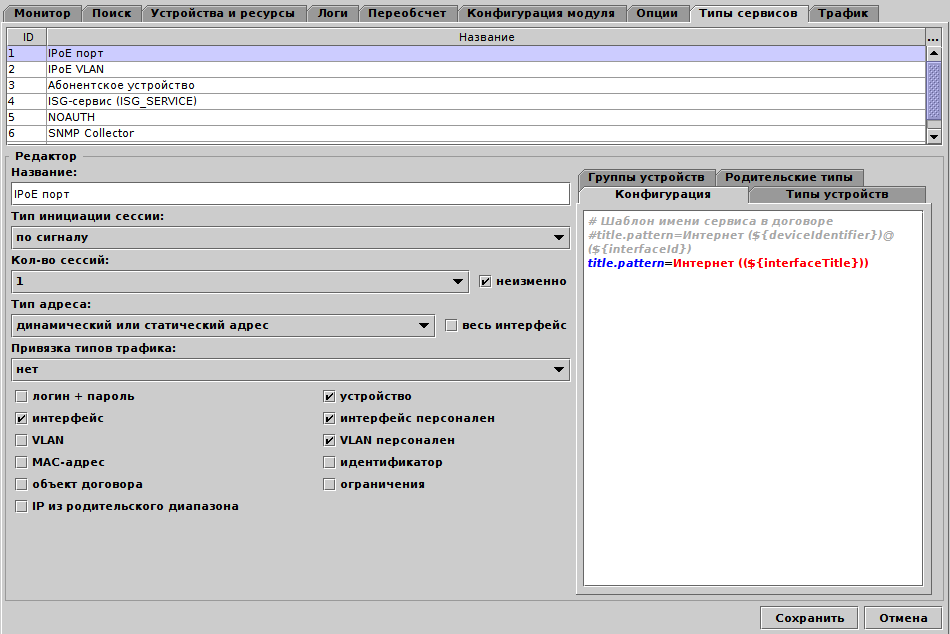
Task: Switch to the 'Монитор' tab
Action: (x=43, y=13)
